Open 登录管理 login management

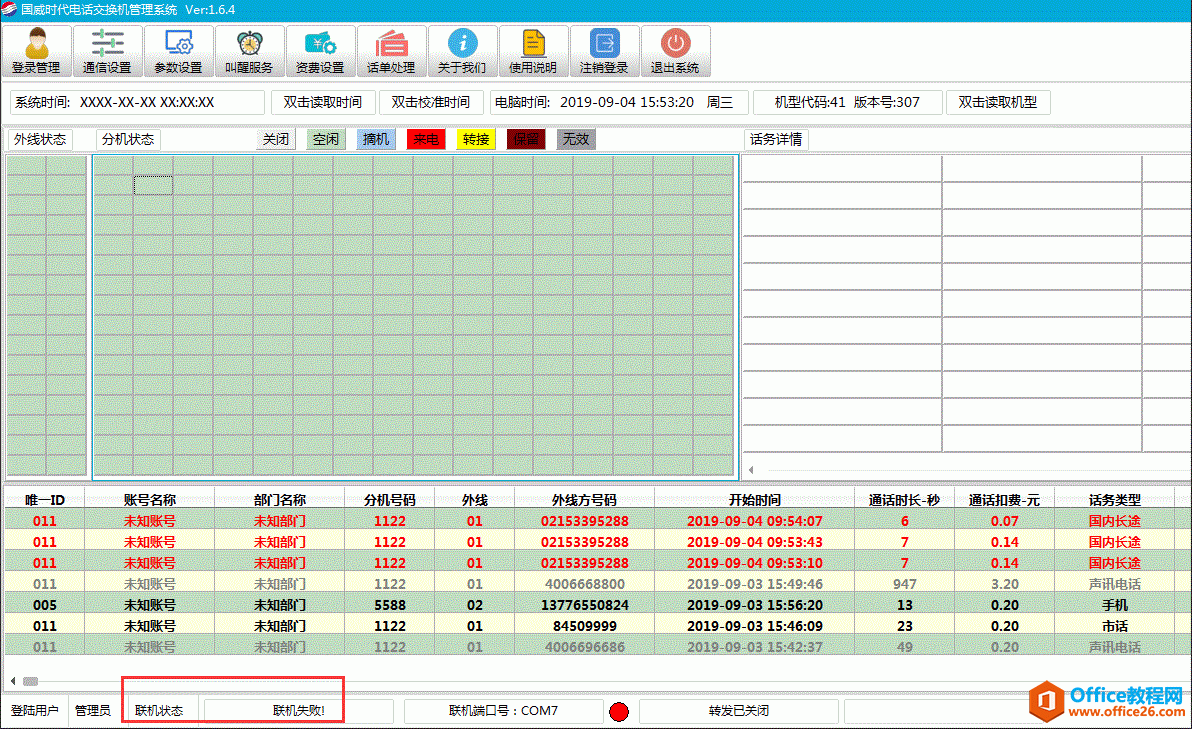pos(36,50)
